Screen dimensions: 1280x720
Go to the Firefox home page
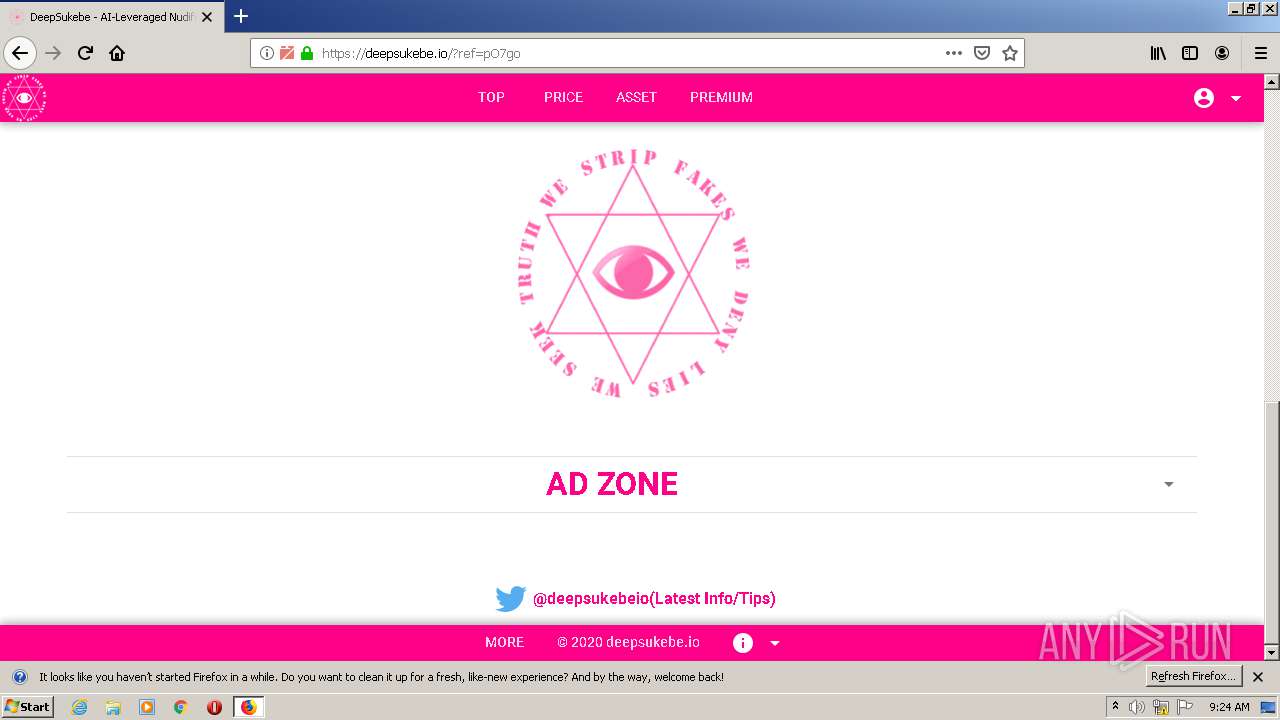pos(117,54)
